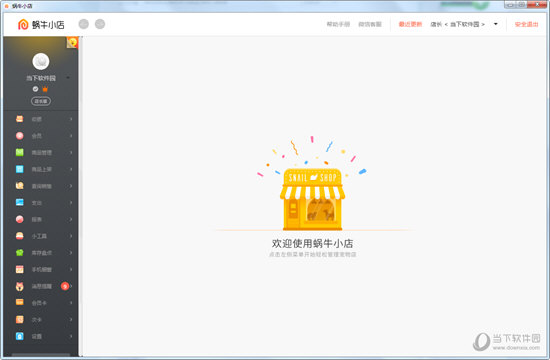Open the cashier (收银) sidebar icon
Image resolution: width=550 pixels, height=360 pixels.
[20, 119]
